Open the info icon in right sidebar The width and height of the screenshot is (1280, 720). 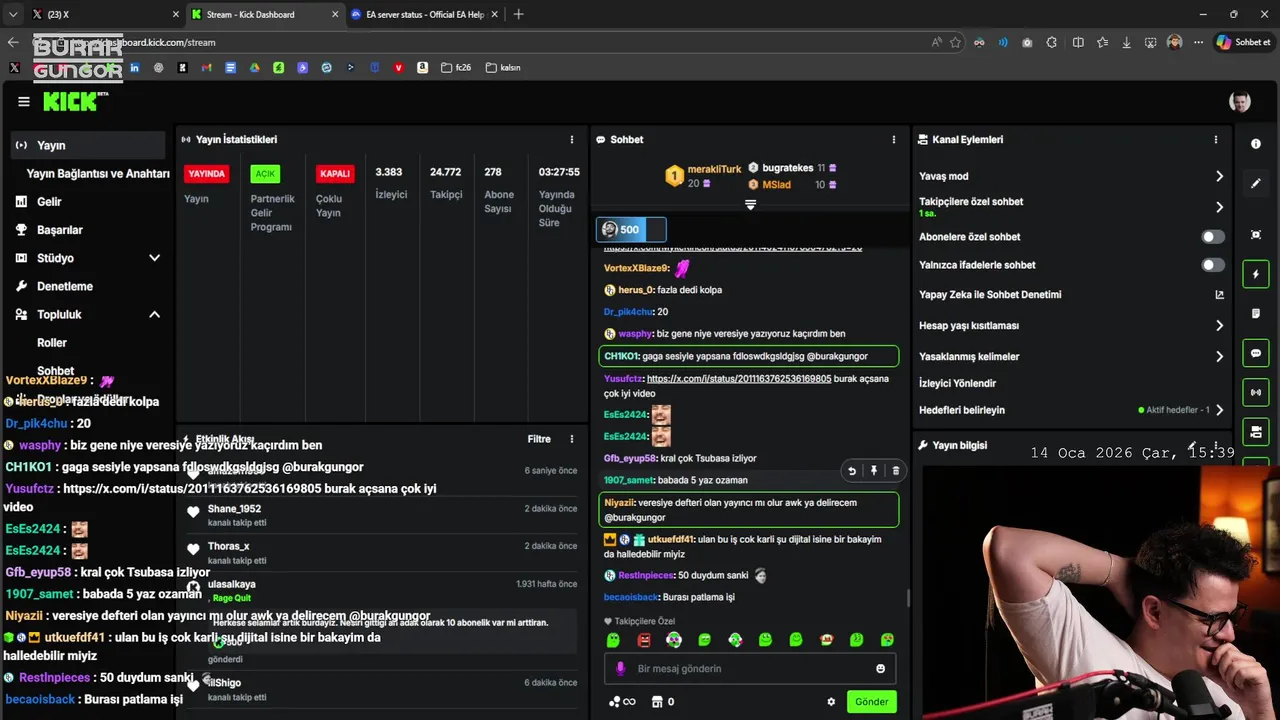click(x=1256, y=144)
